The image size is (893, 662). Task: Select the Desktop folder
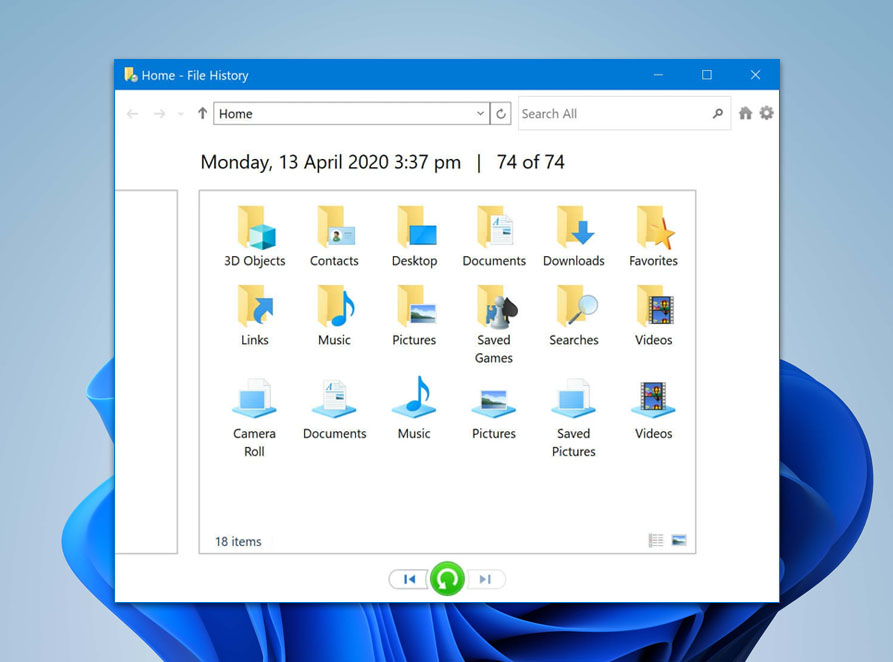point(414,237)
